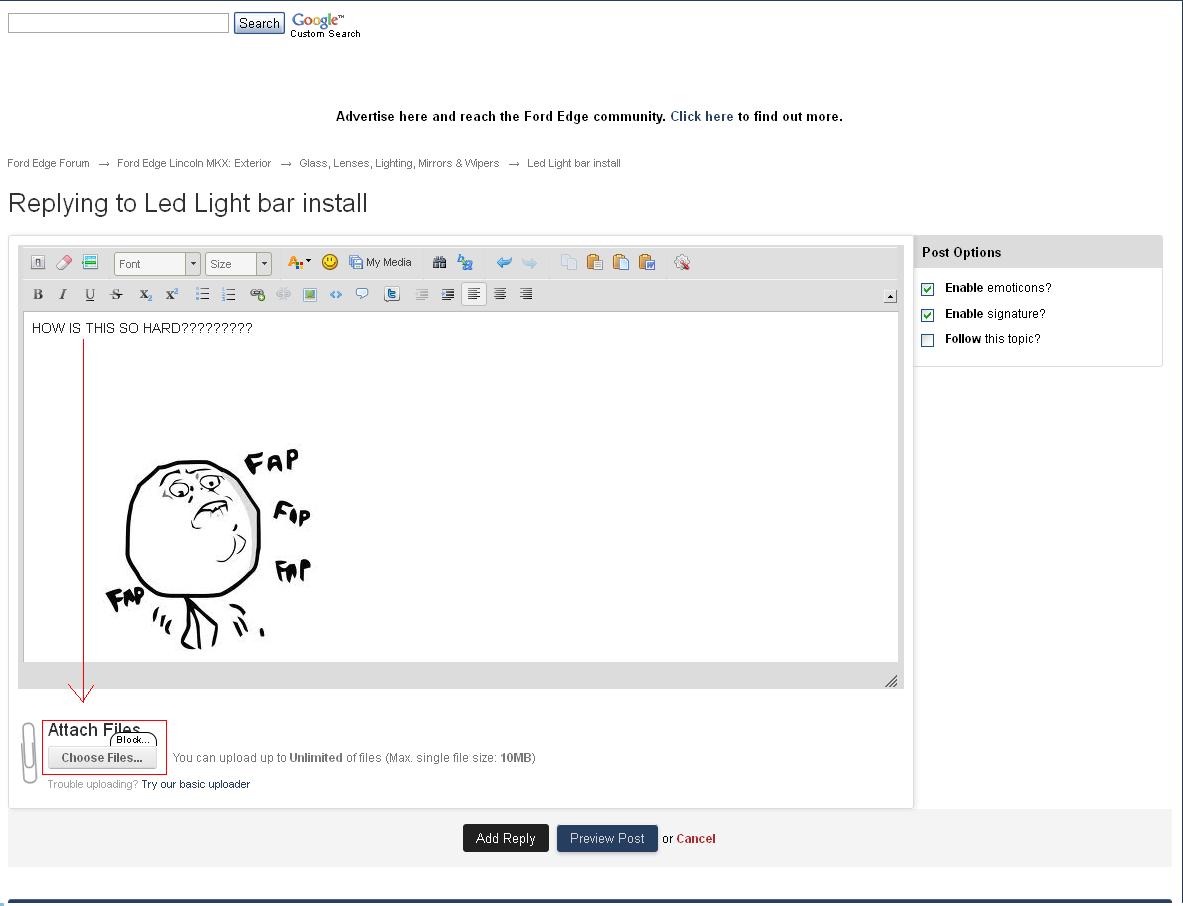
Task: Open My Media in the toolbar
Action: [380, 263]
